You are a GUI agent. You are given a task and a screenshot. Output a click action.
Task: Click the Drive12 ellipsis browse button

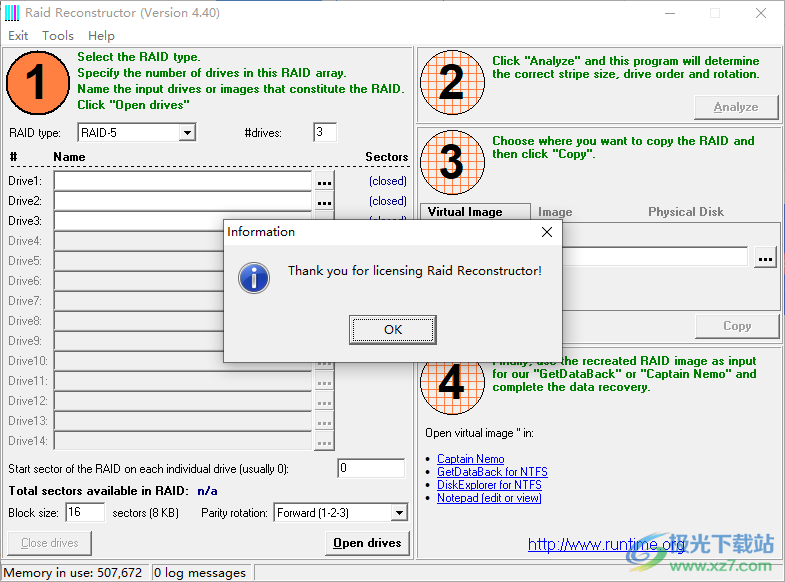pos(324,402)
